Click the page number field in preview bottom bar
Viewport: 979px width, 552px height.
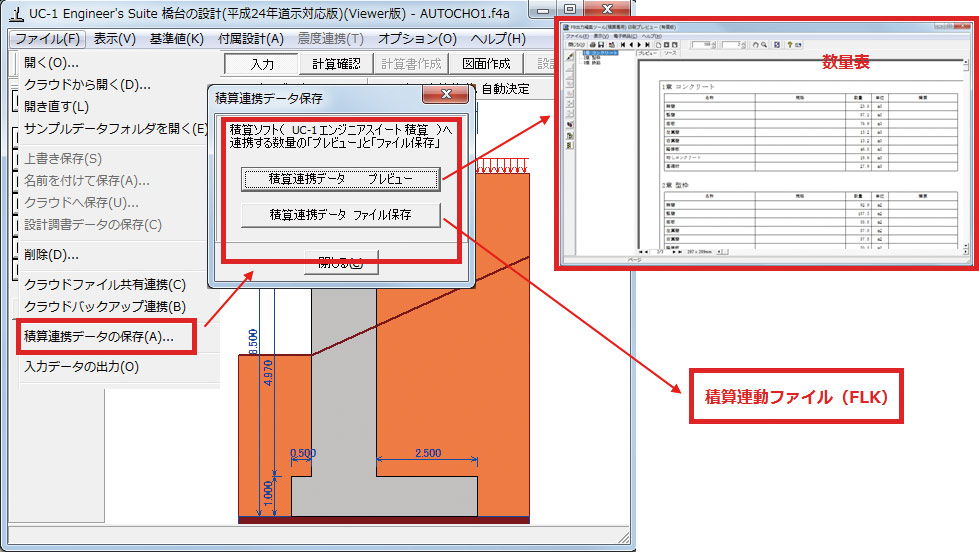(x=661, y=252)
